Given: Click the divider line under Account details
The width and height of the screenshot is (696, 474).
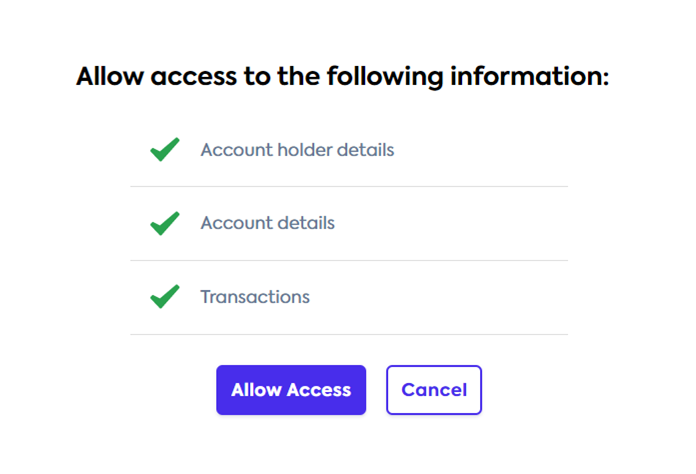Looking at the screenshot, I should pos(348,260).
